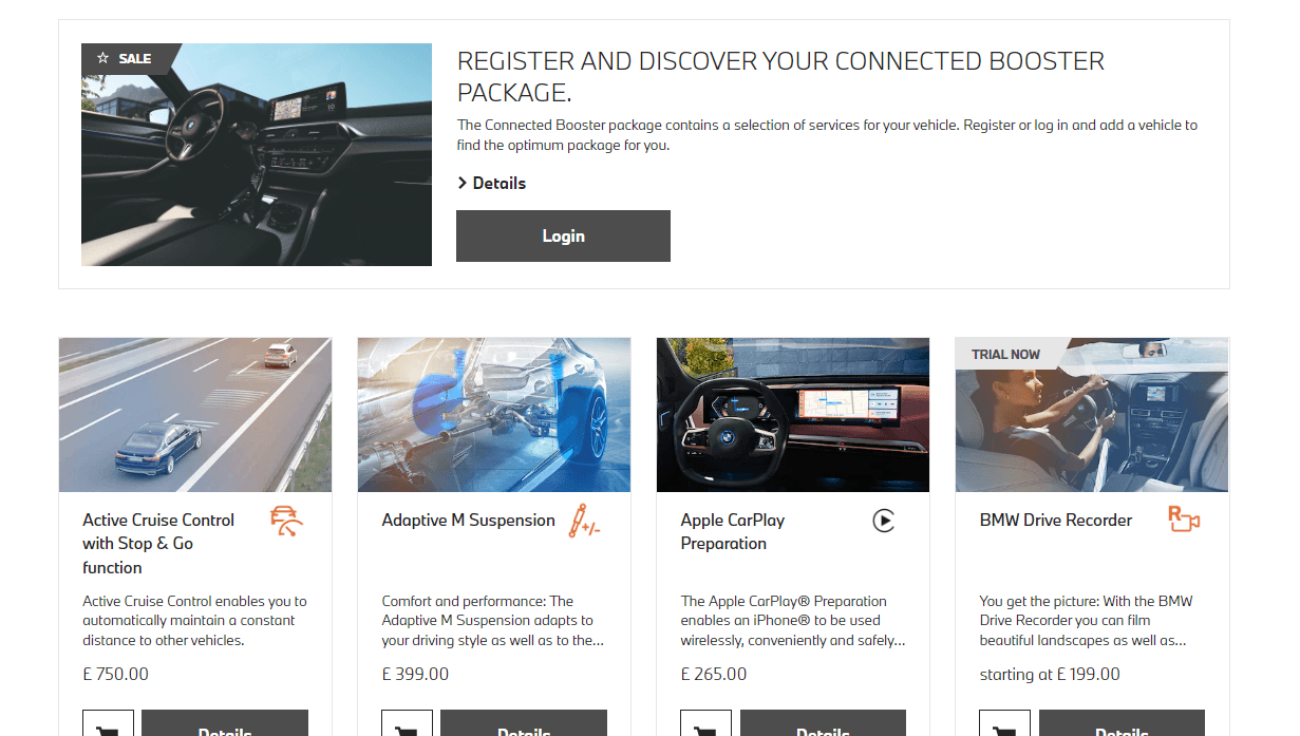Open the Apple CarPlay dashboard image
The width and height of the screenshot is (1300, 736).
tap(793, 415)
